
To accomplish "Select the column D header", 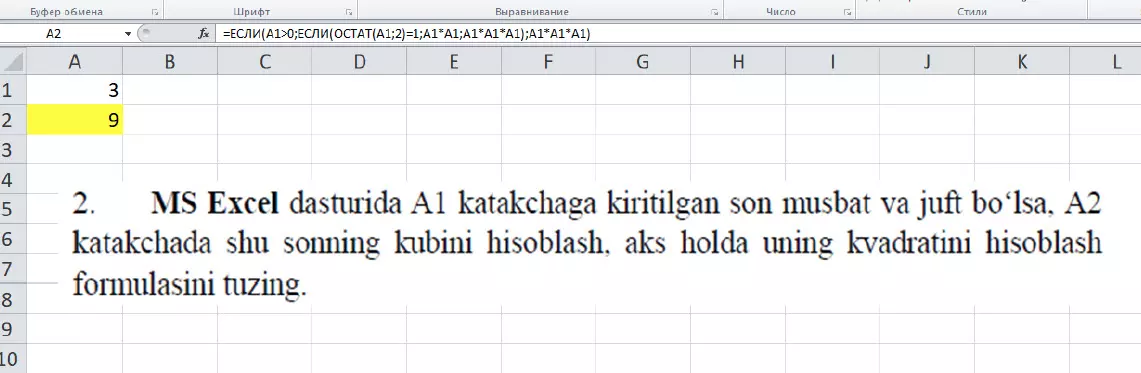I will 359,63.
